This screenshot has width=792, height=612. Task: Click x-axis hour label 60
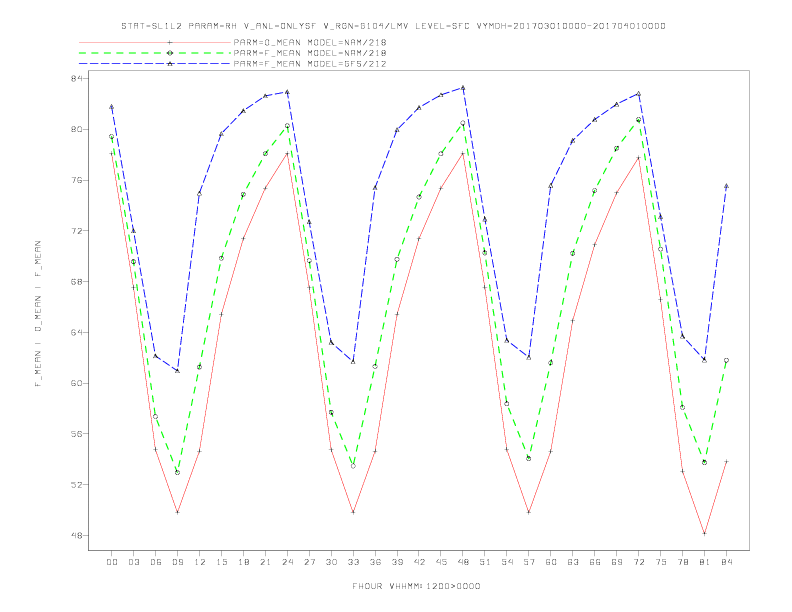[551, 562]
